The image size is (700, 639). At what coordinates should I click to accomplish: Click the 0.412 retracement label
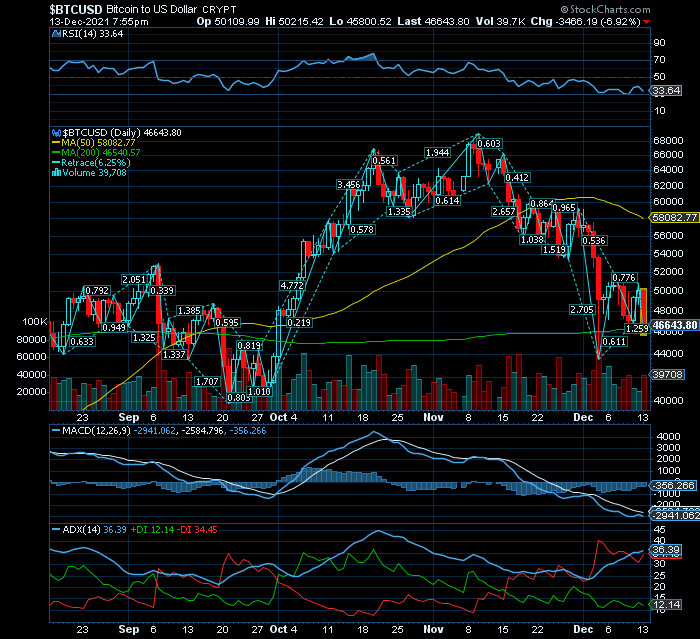pyautogui.click(x=517, y=177)
